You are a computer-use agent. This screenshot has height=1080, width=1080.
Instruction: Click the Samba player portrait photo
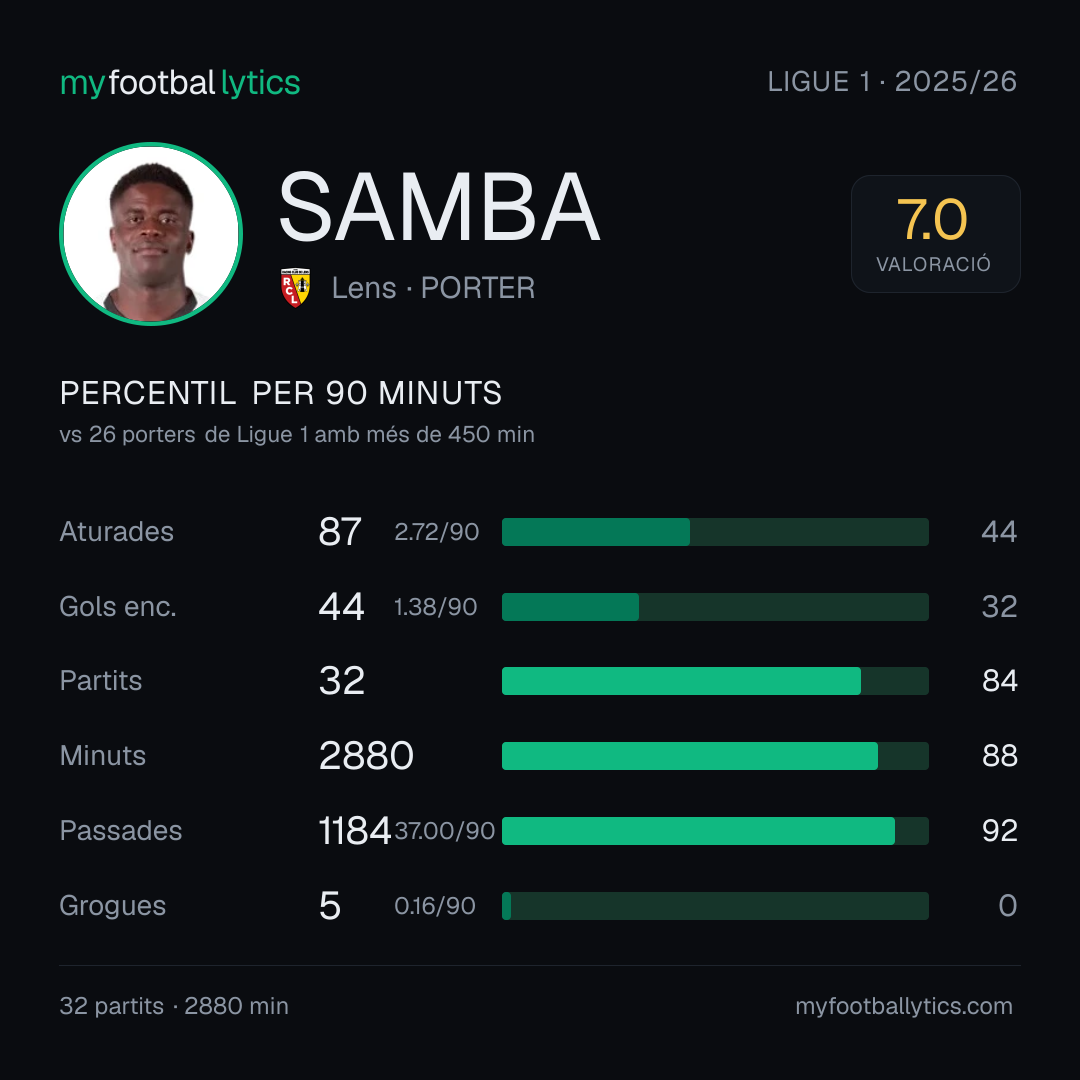[x=151, y=233]
